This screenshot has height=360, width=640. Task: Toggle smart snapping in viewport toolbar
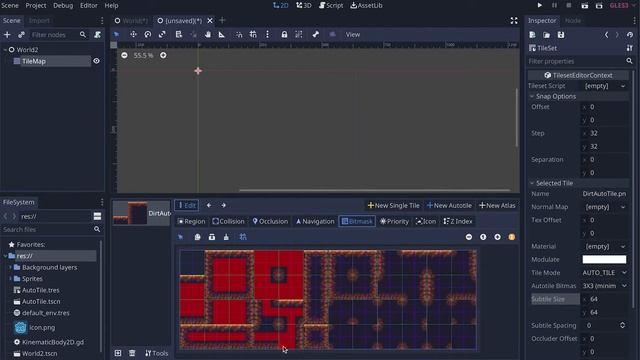(239, 34)
